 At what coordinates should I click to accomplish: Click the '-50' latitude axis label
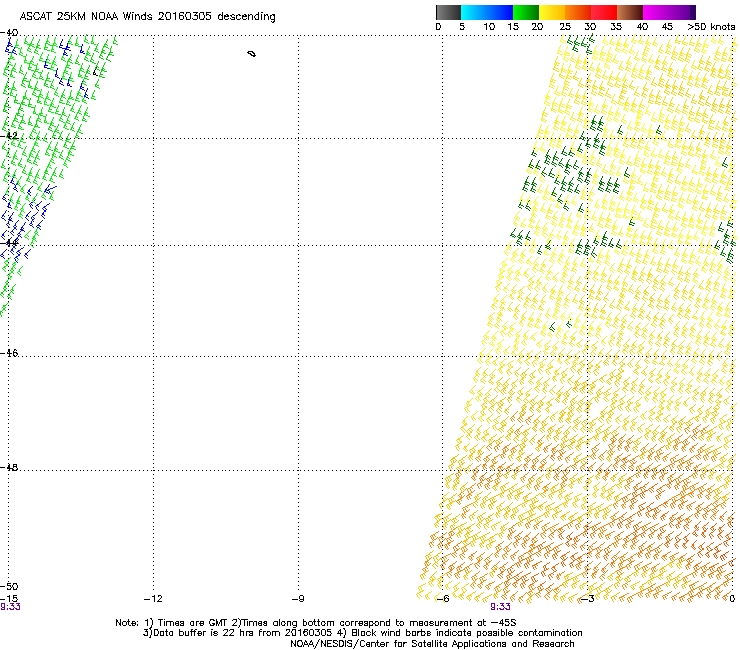pos(9,586)
